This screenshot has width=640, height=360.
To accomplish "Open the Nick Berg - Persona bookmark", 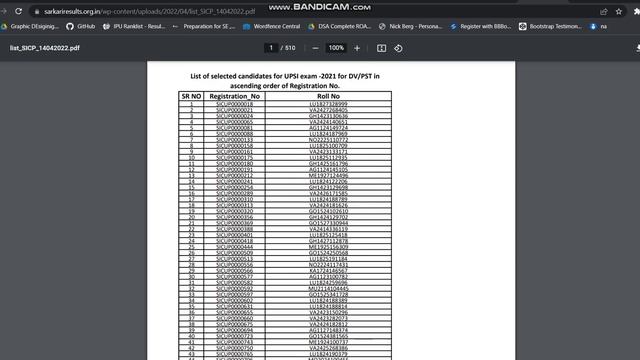I will pos(411,27).
